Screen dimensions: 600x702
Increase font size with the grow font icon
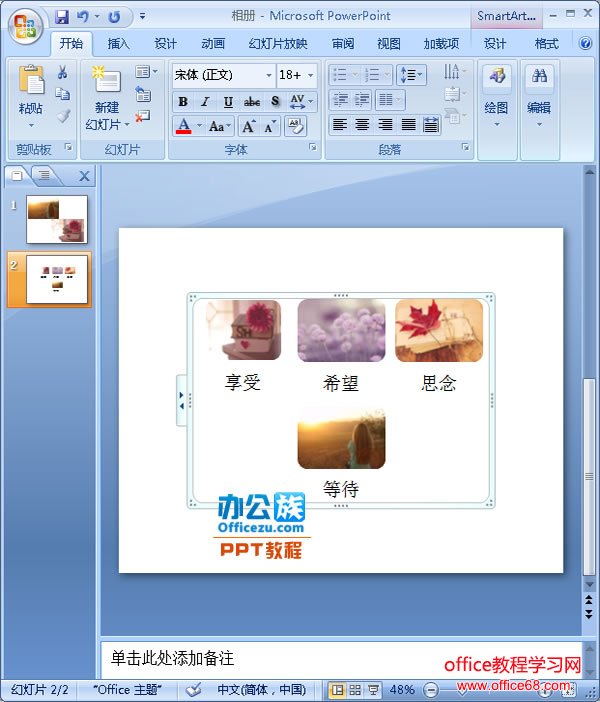tap(249, 126)
